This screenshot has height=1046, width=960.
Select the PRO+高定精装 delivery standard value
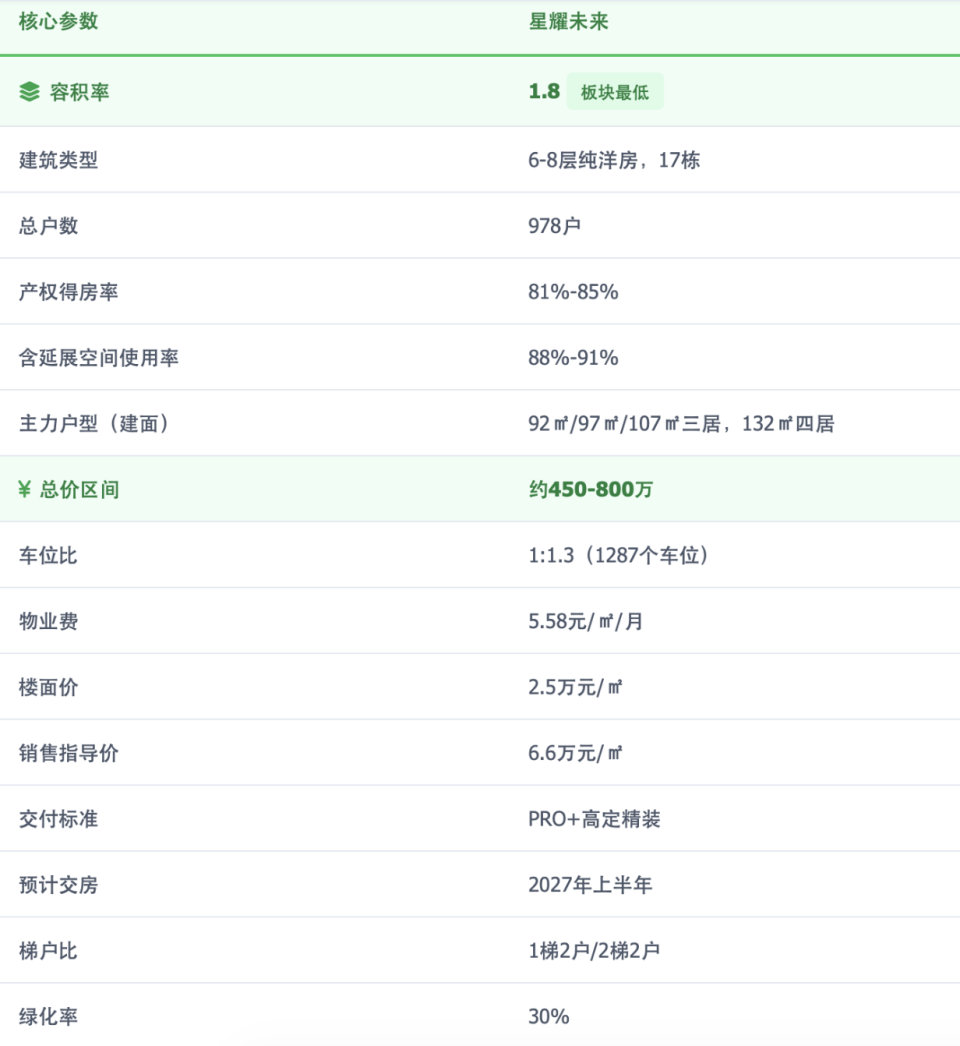594,820
